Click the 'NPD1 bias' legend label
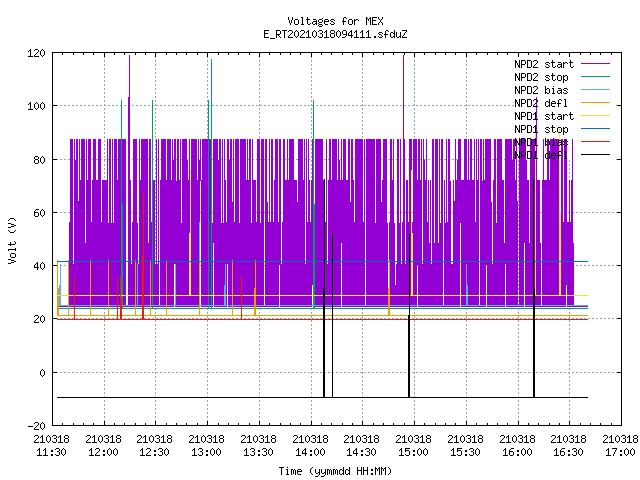The image size is (640, 480). (541, 142)
